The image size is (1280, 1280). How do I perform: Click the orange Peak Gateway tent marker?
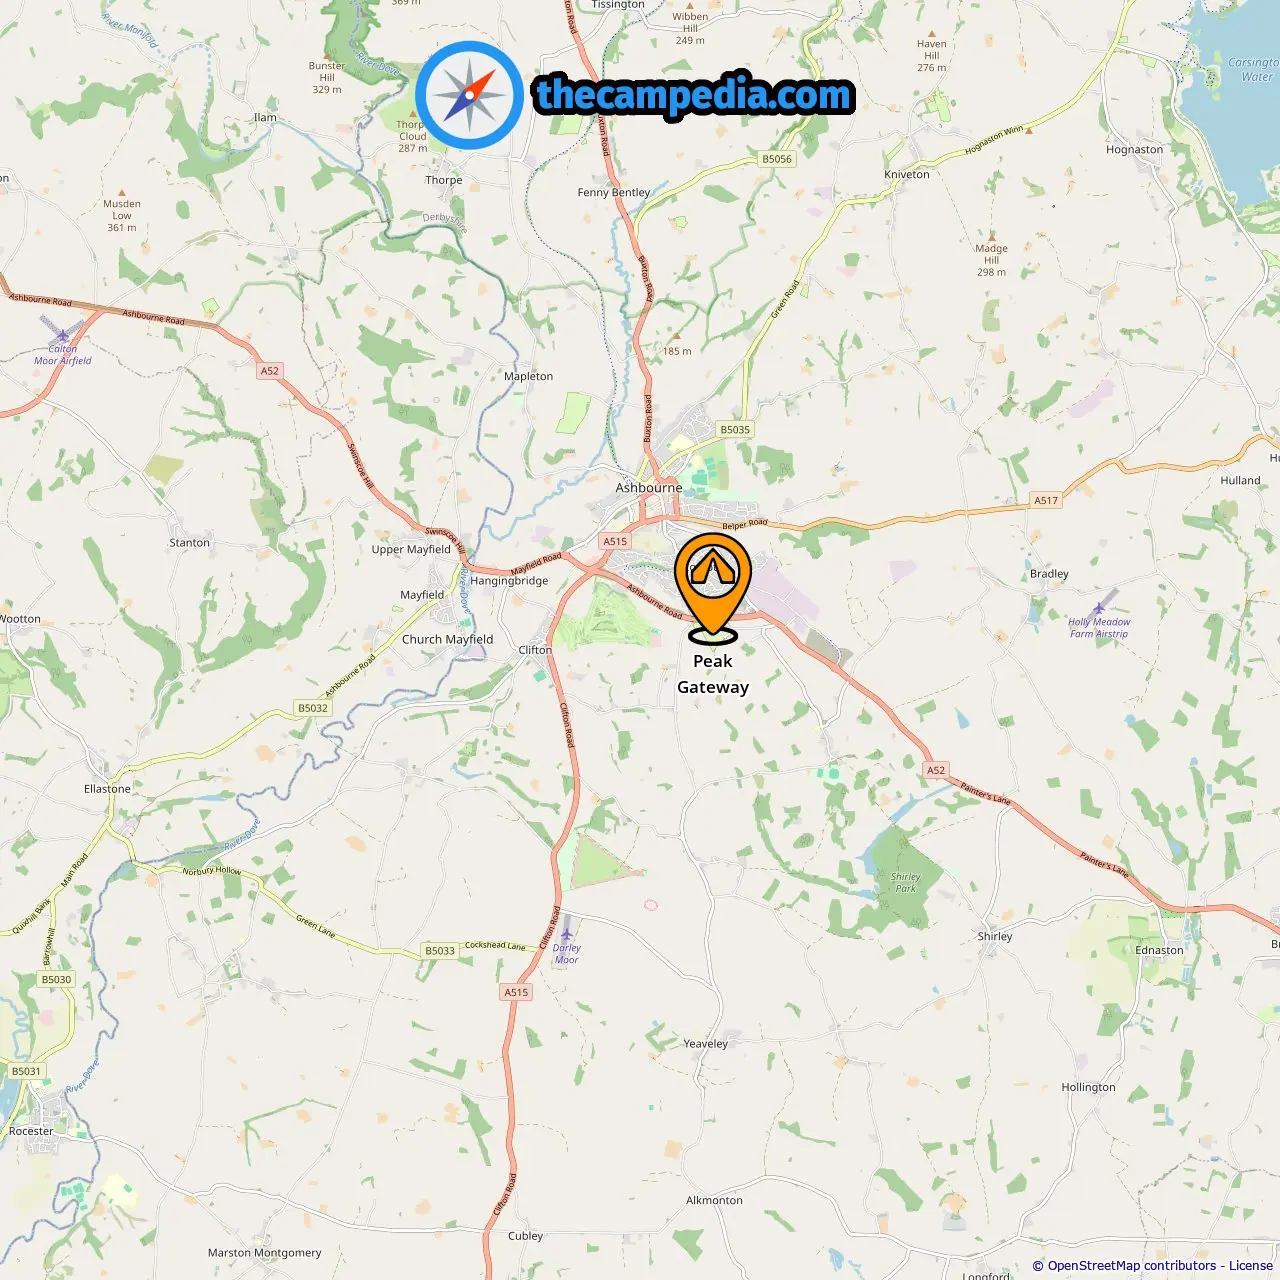tap(712, 587)
